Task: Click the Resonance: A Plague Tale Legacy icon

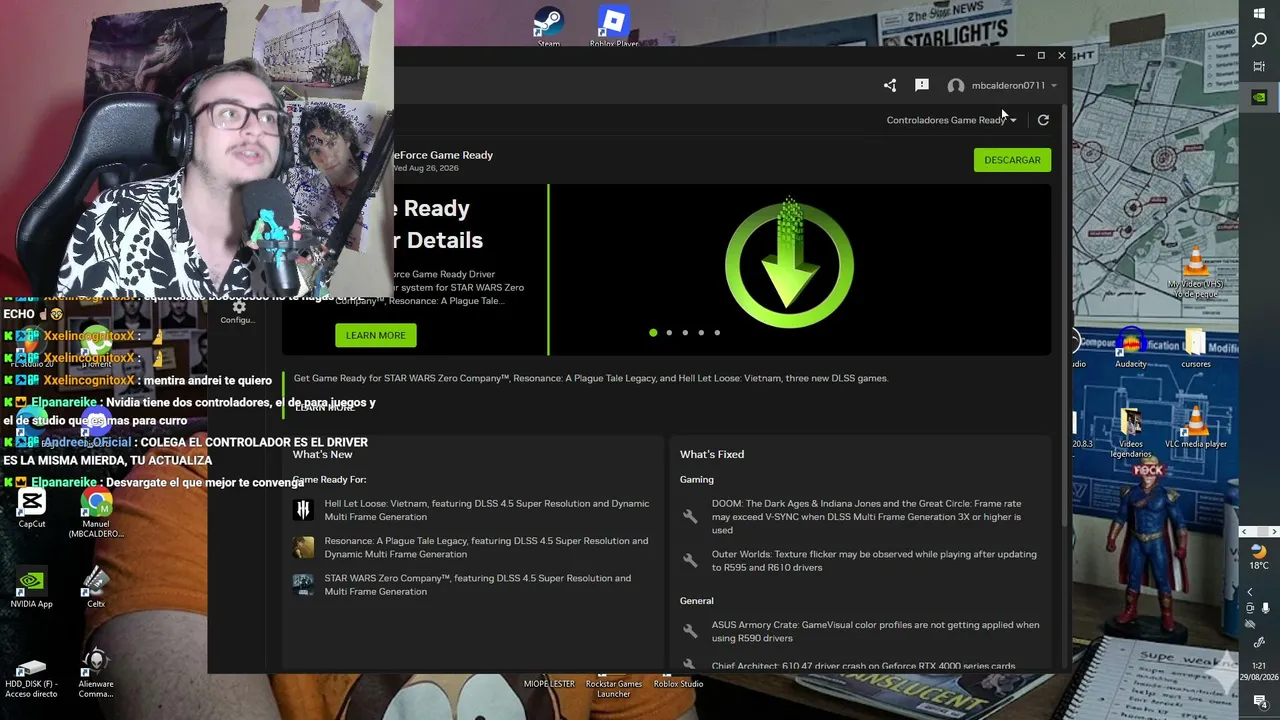Action: (303, 547)
